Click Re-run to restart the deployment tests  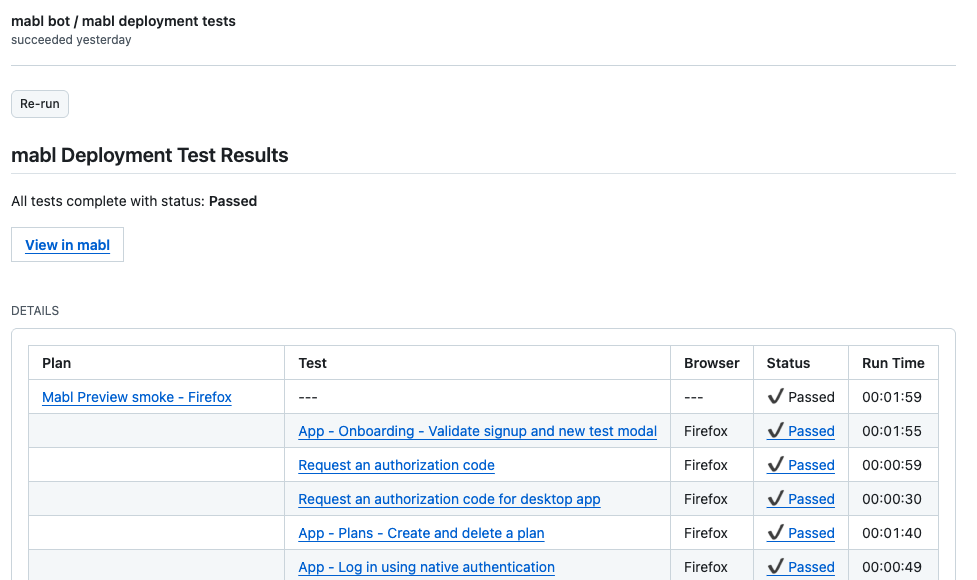click(39, 103)
